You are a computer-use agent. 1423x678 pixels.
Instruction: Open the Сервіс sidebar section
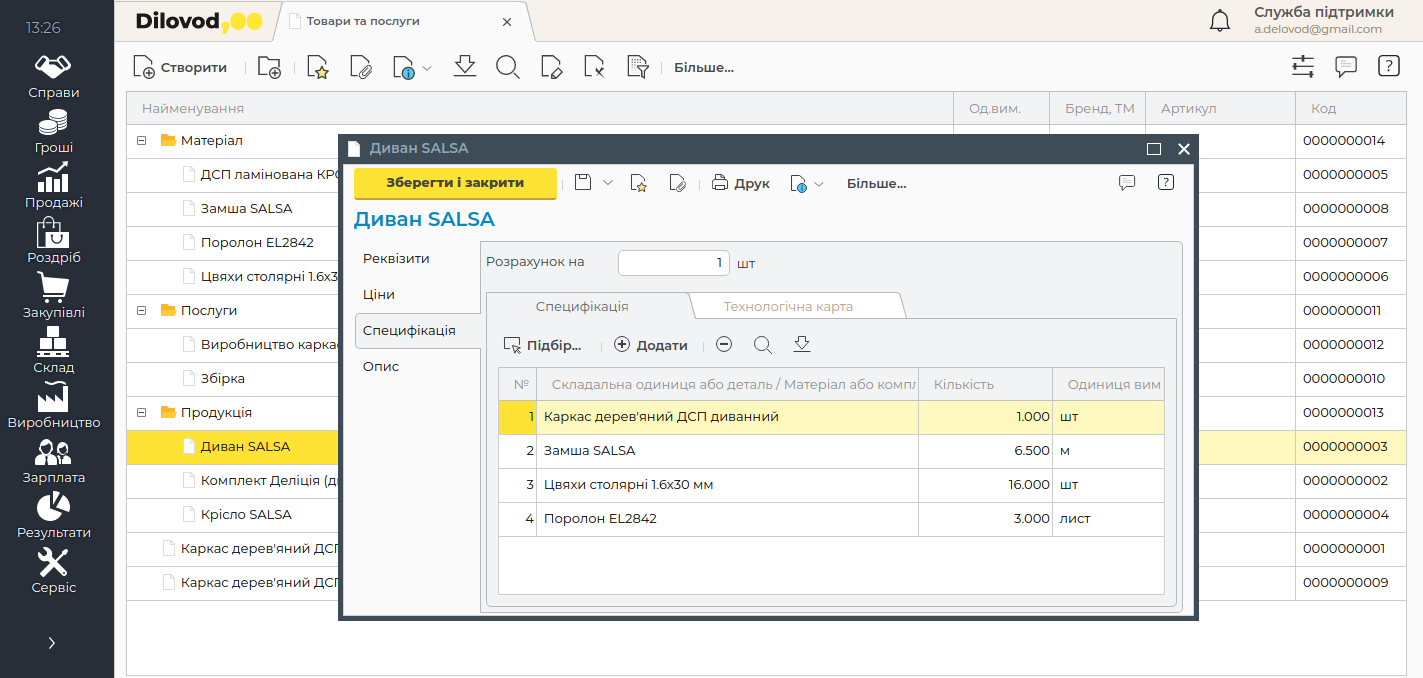click(x=54, y=572)
